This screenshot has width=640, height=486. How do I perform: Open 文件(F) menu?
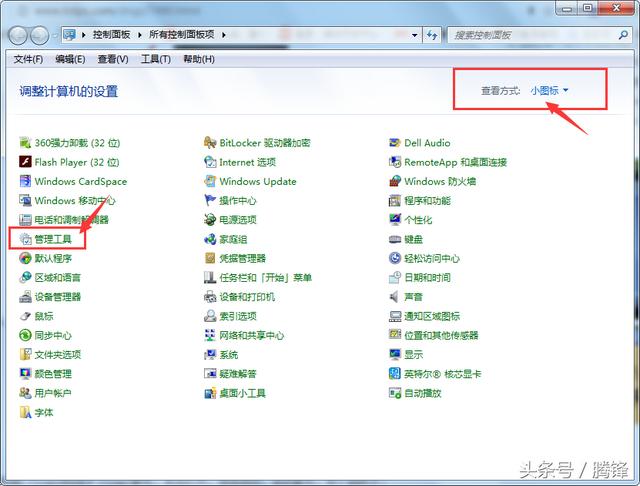[28, 60]
